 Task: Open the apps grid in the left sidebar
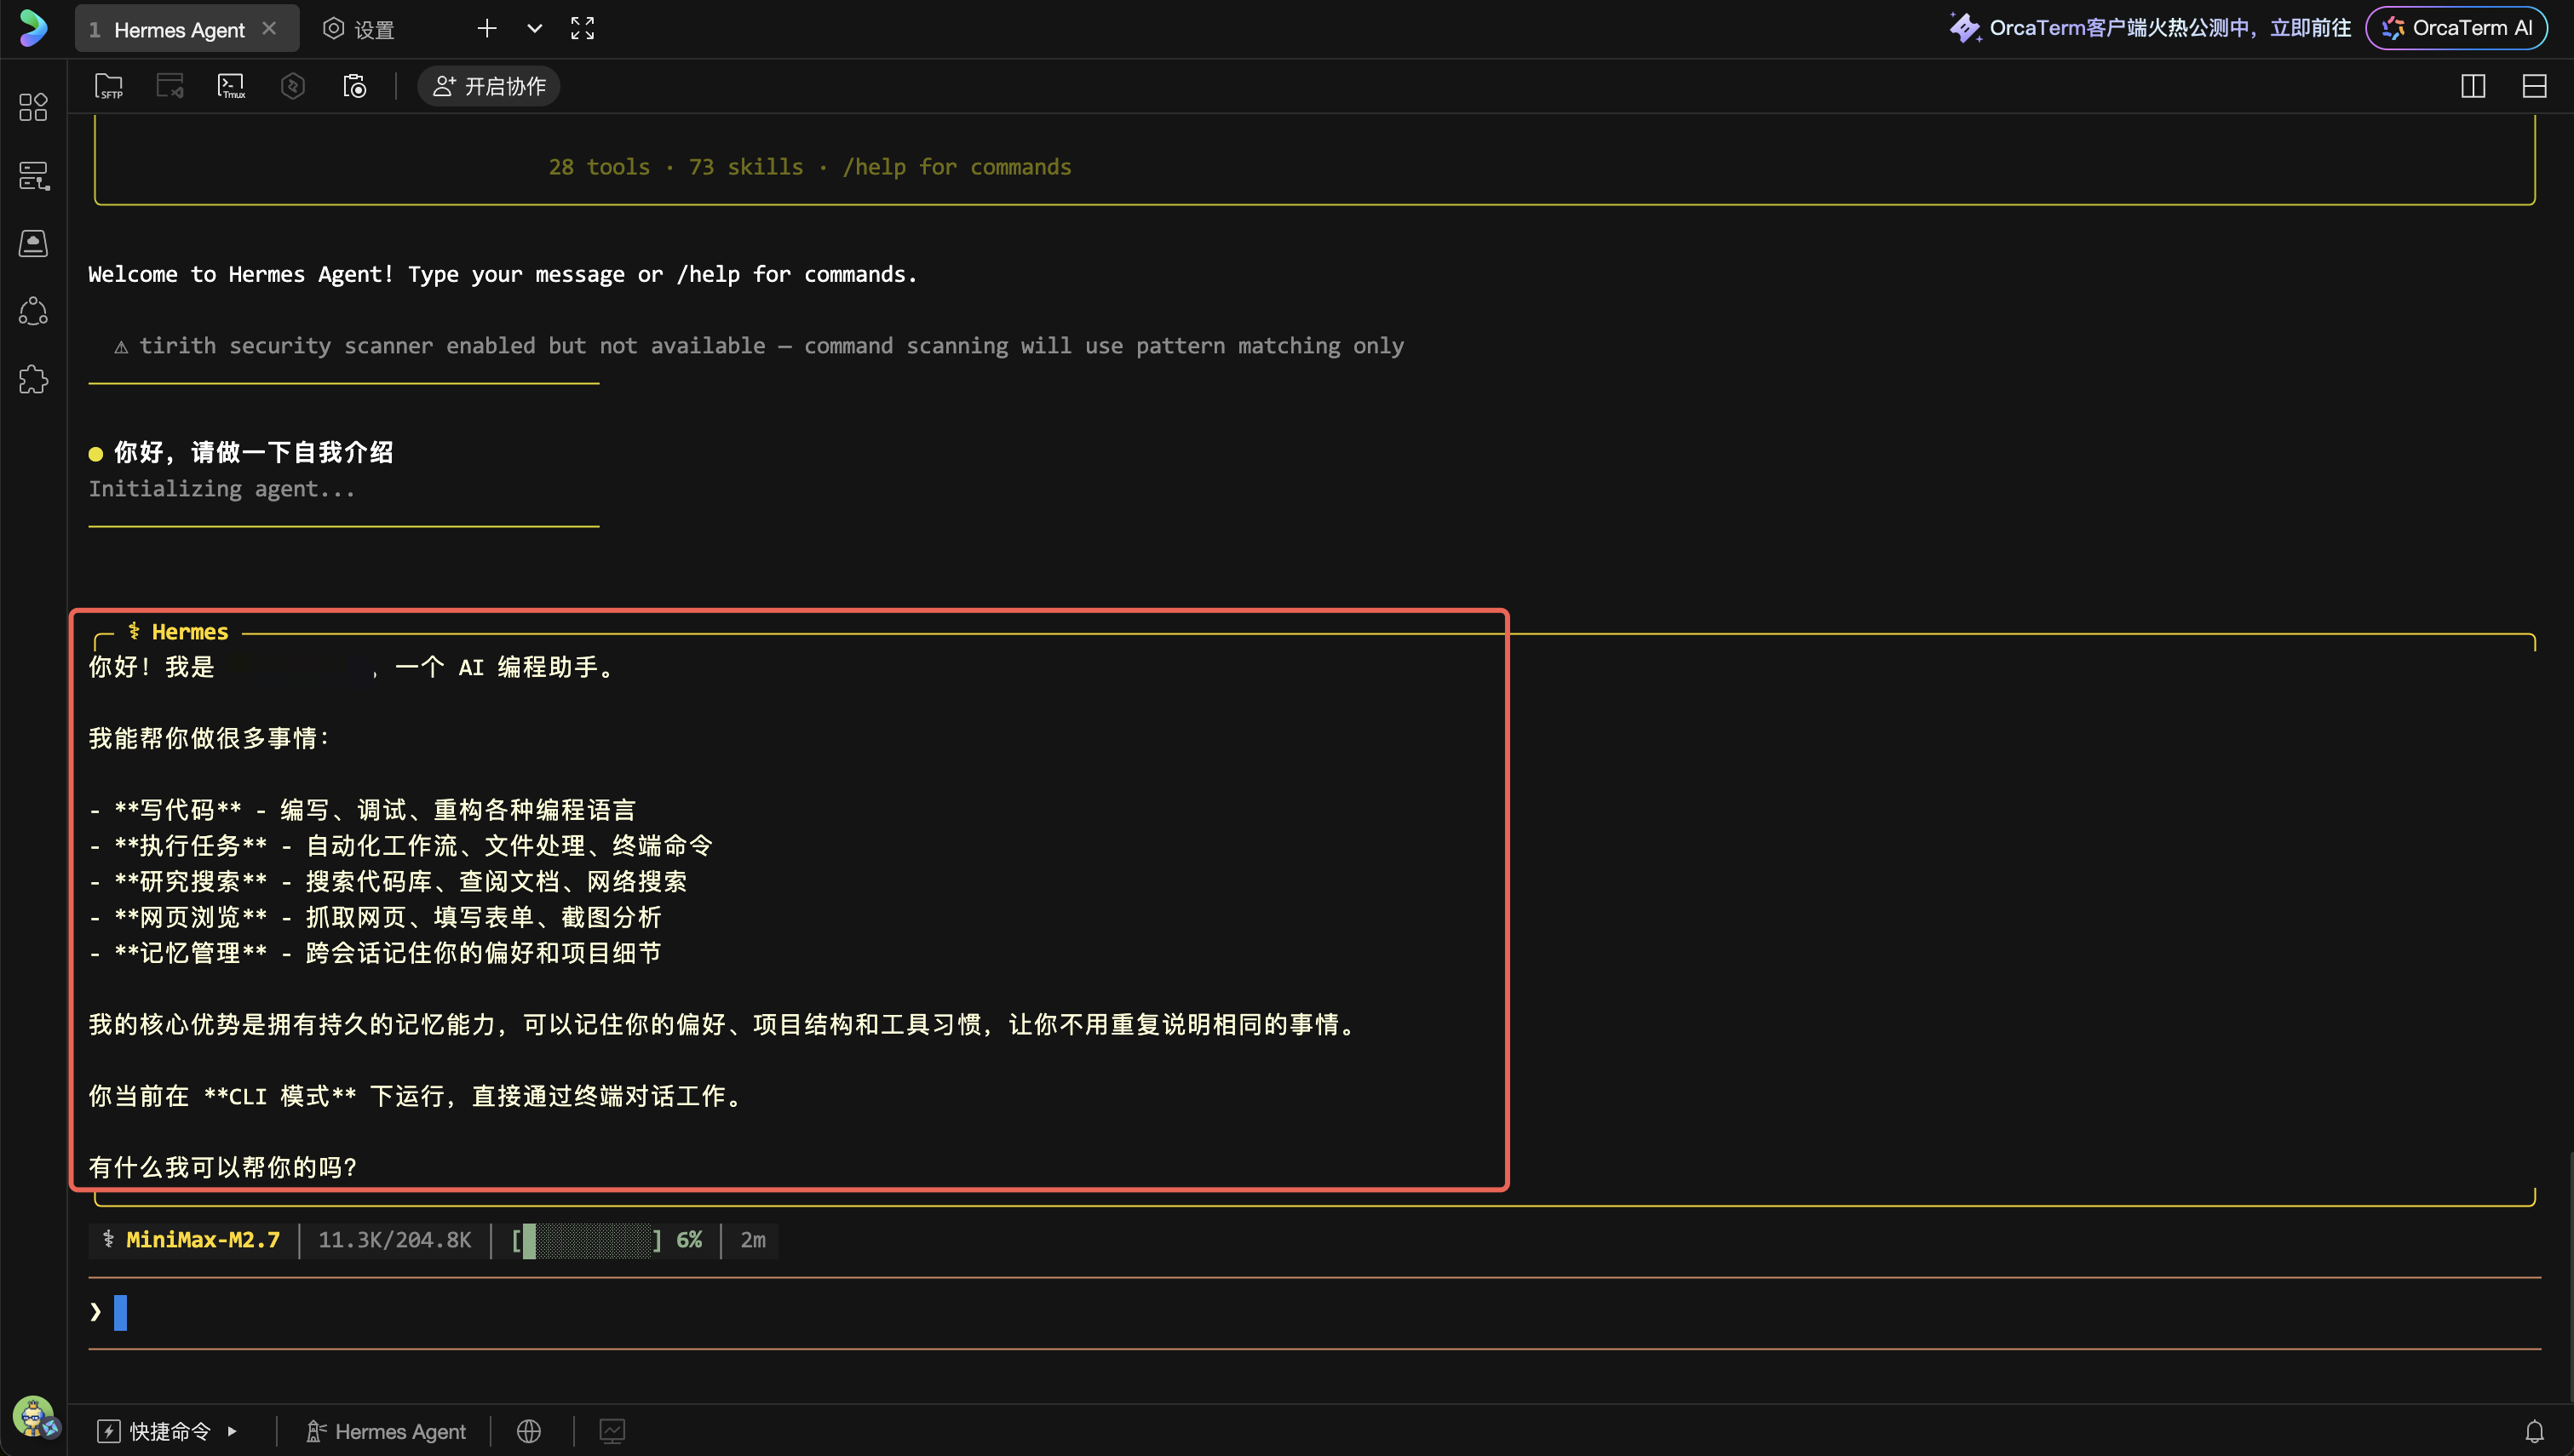tap(32, 107)
